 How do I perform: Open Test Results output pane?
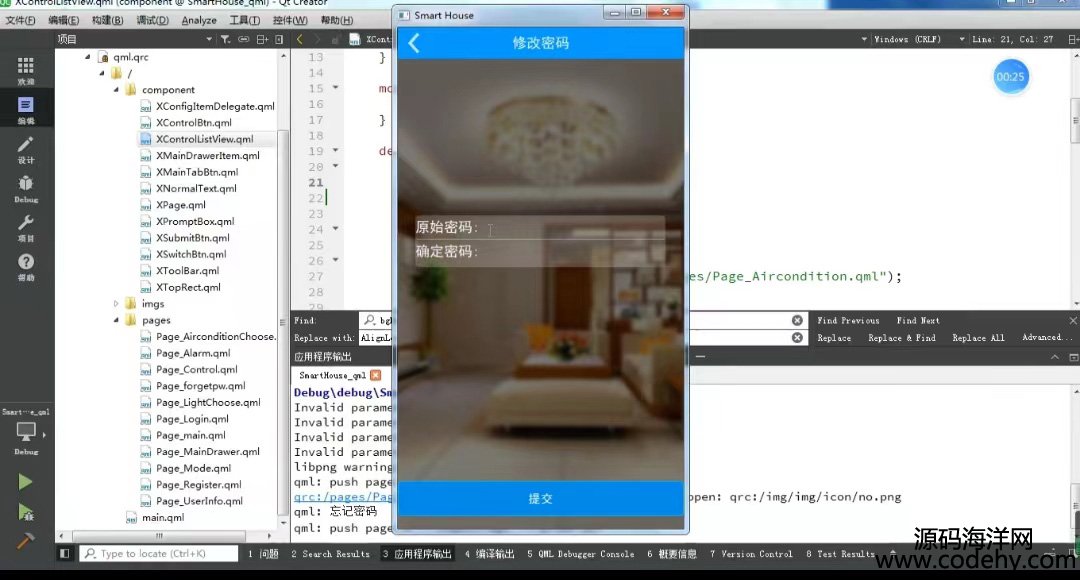(x=840, y=554)
